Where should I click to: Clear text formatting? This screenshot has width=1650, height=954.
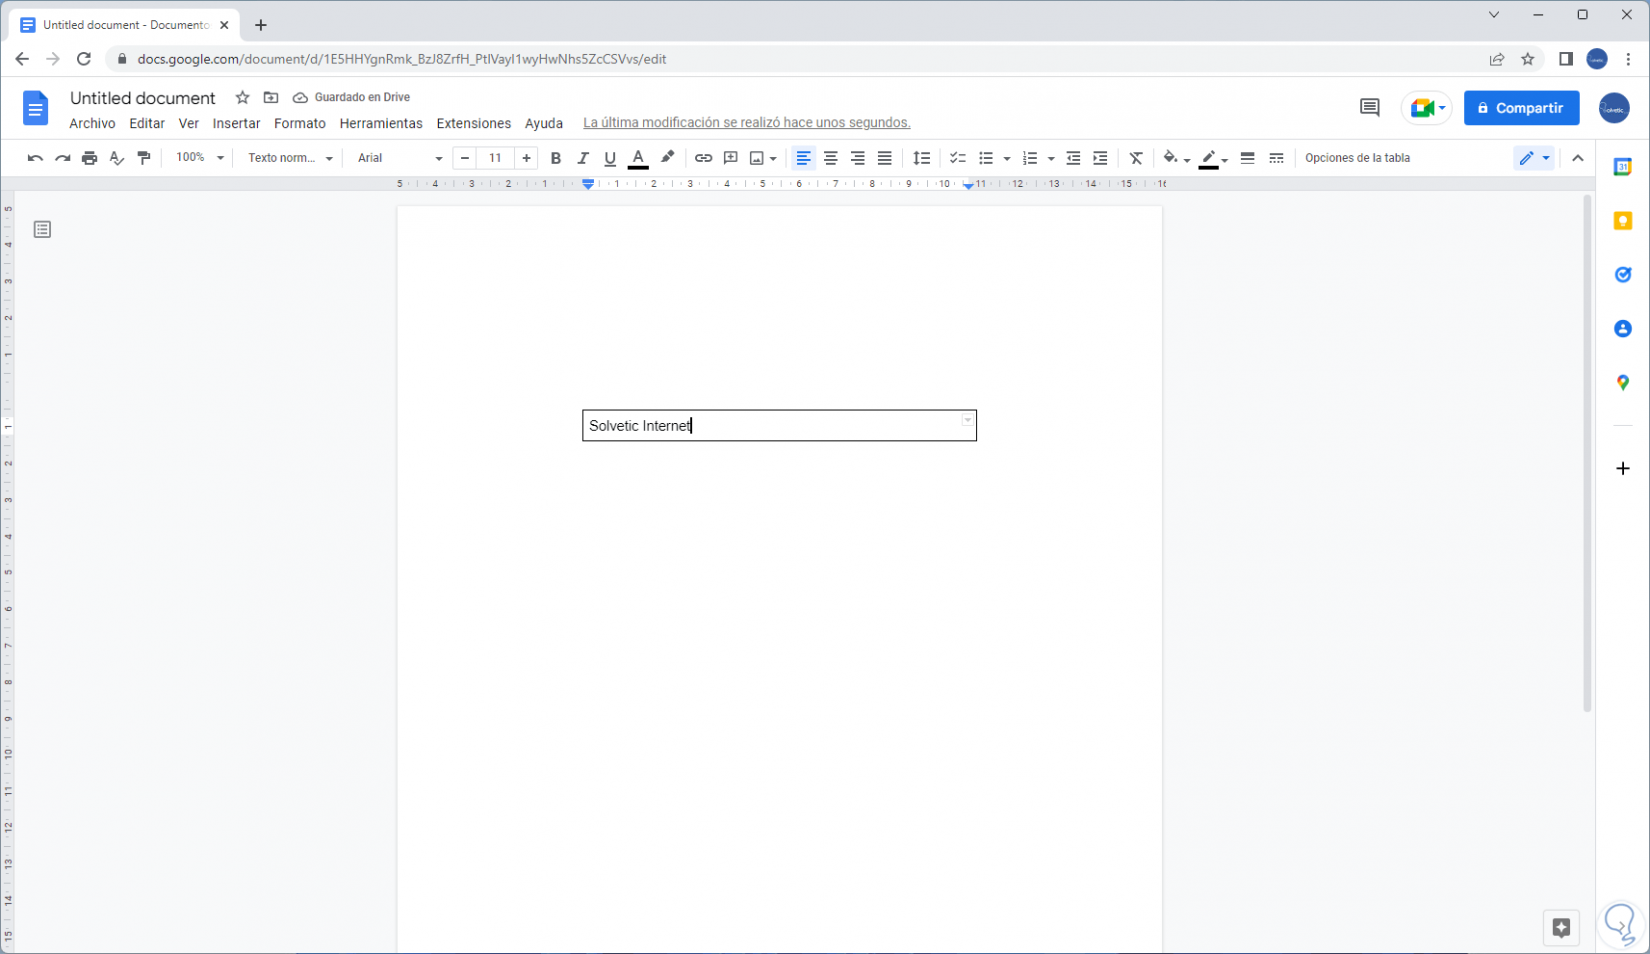point(1136,158)
